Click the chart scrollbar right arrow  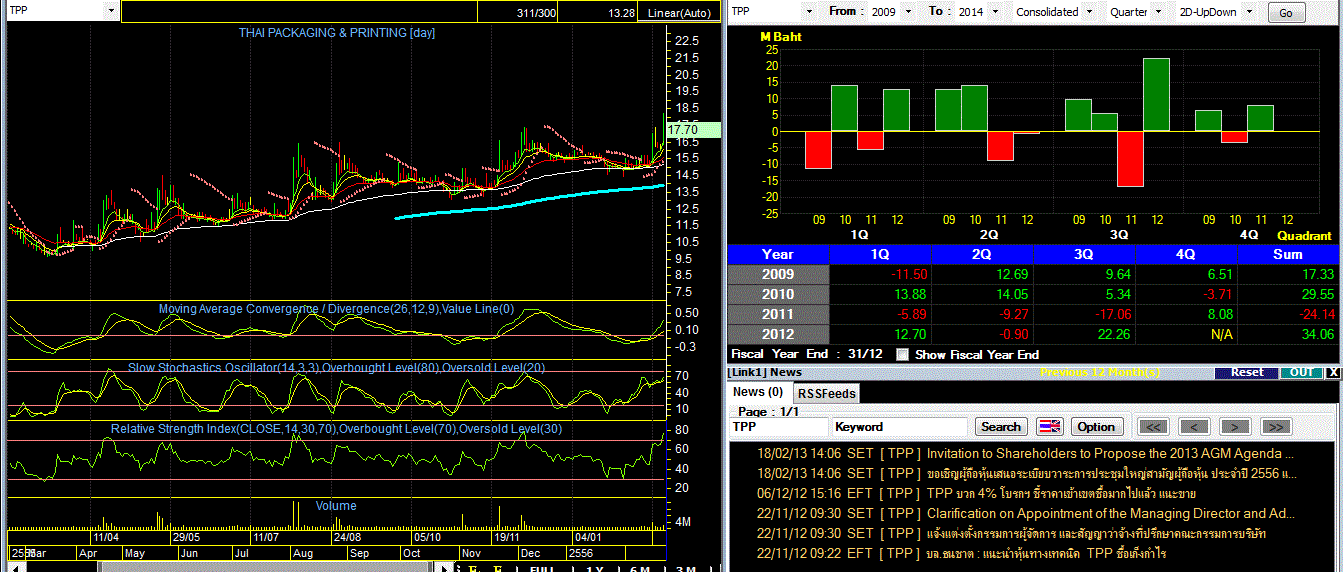click(446, 567)
